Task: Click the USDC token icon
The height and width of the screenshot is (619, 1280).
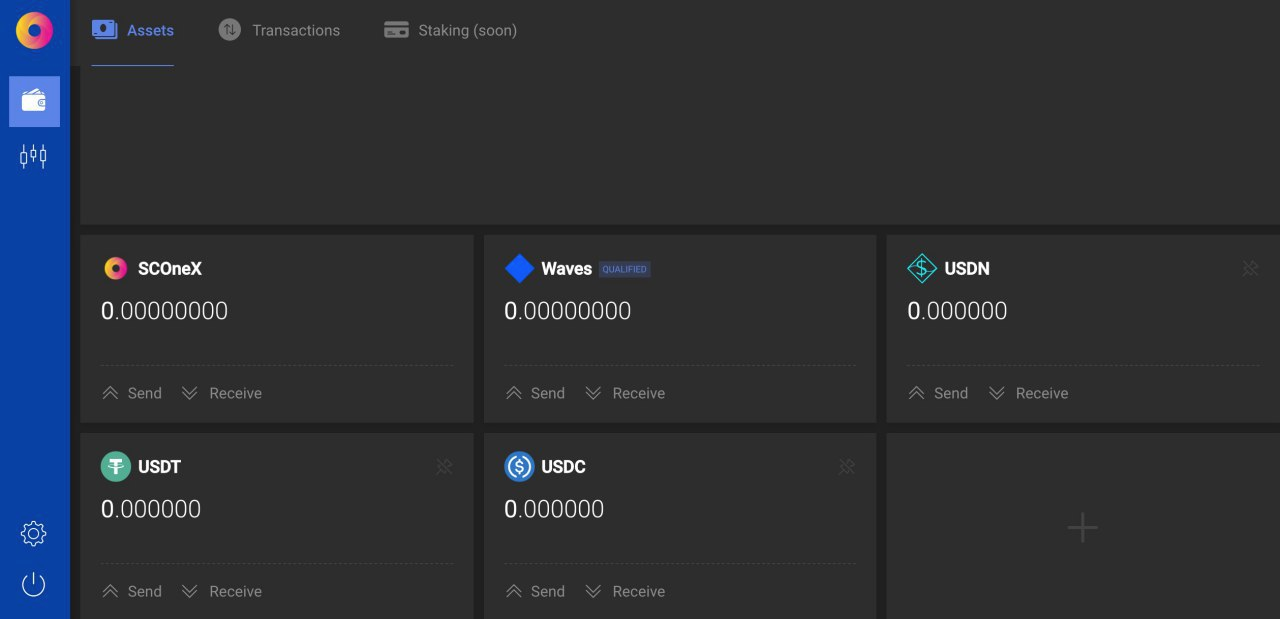Action: tap(519, 466)
